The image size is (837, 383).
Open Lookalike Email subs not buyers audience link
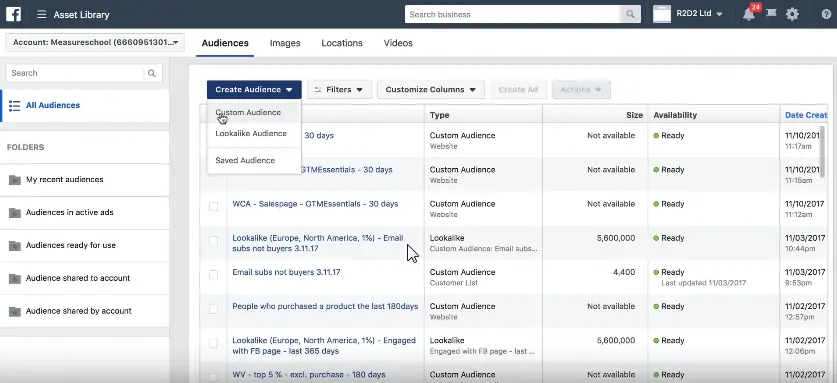tap(318, 243)
